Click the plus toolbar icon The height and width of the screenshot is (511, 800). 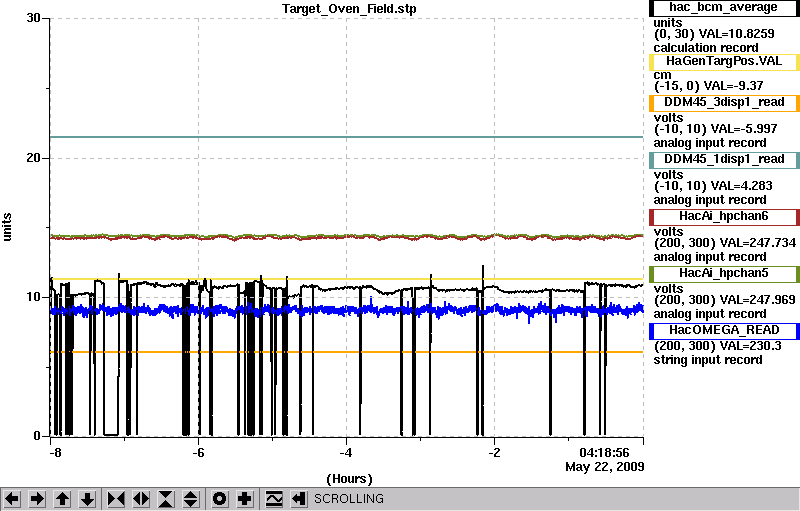244,499
